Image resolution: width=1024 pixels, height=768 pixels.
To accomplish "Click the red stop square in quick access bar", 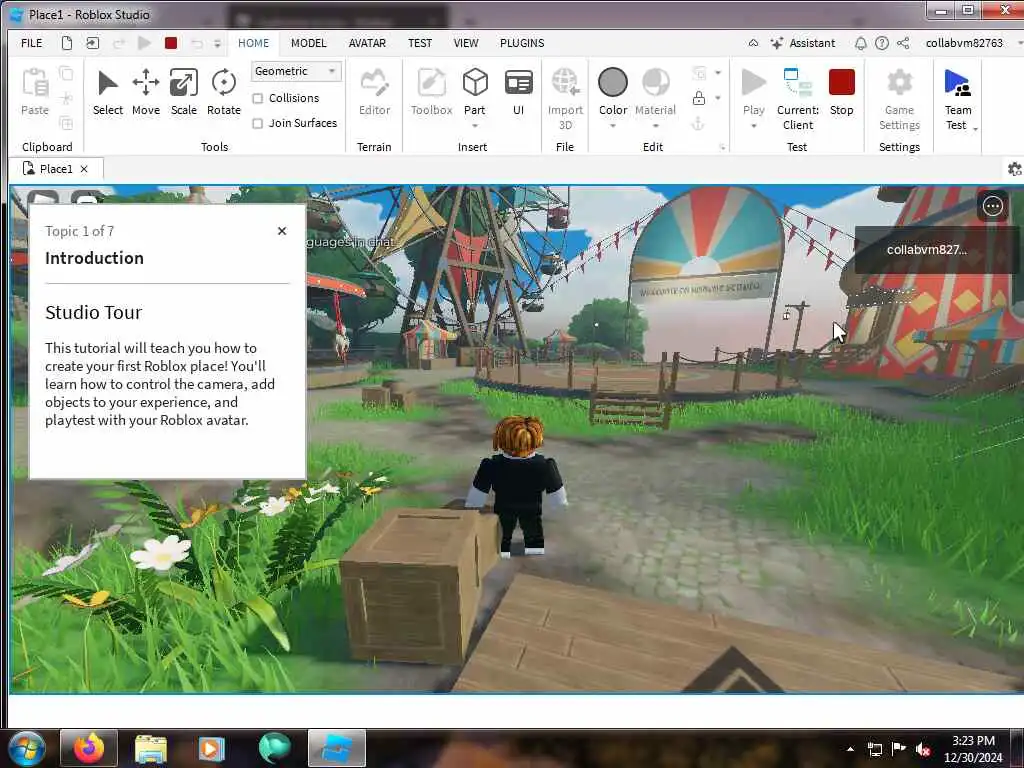I will click(x=171, y=43).
